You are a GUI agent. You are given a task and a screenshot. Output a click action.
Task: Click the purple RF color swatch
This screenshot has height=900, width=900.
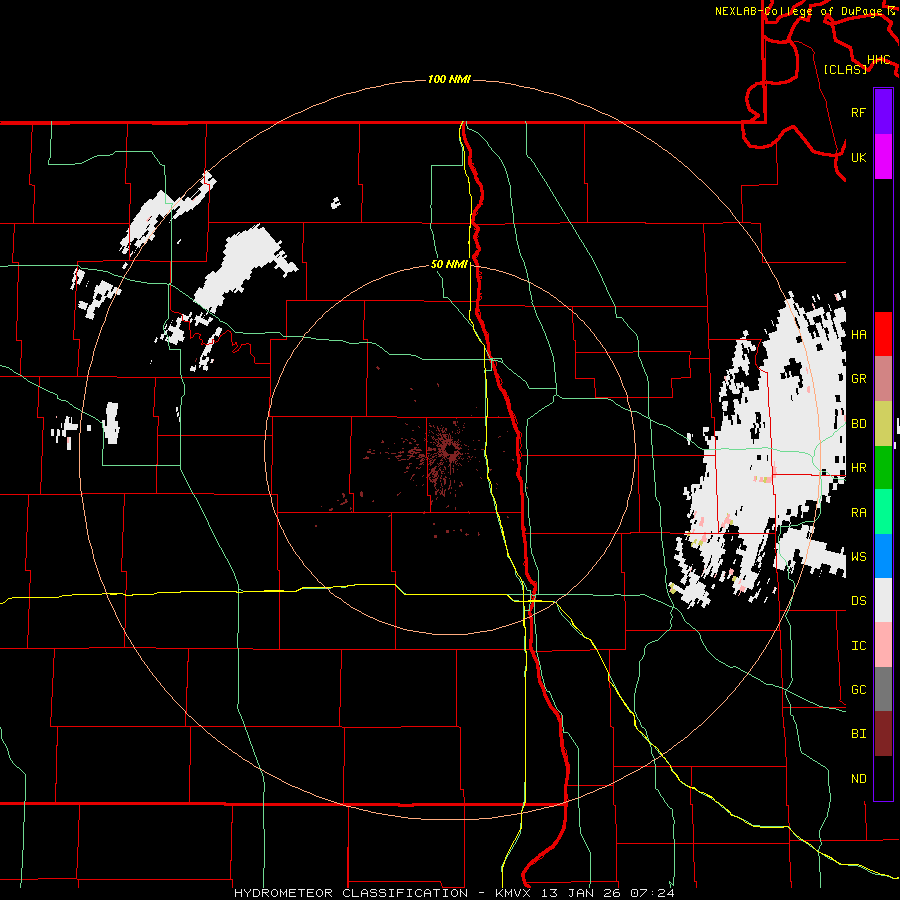[x=883, y=112]
